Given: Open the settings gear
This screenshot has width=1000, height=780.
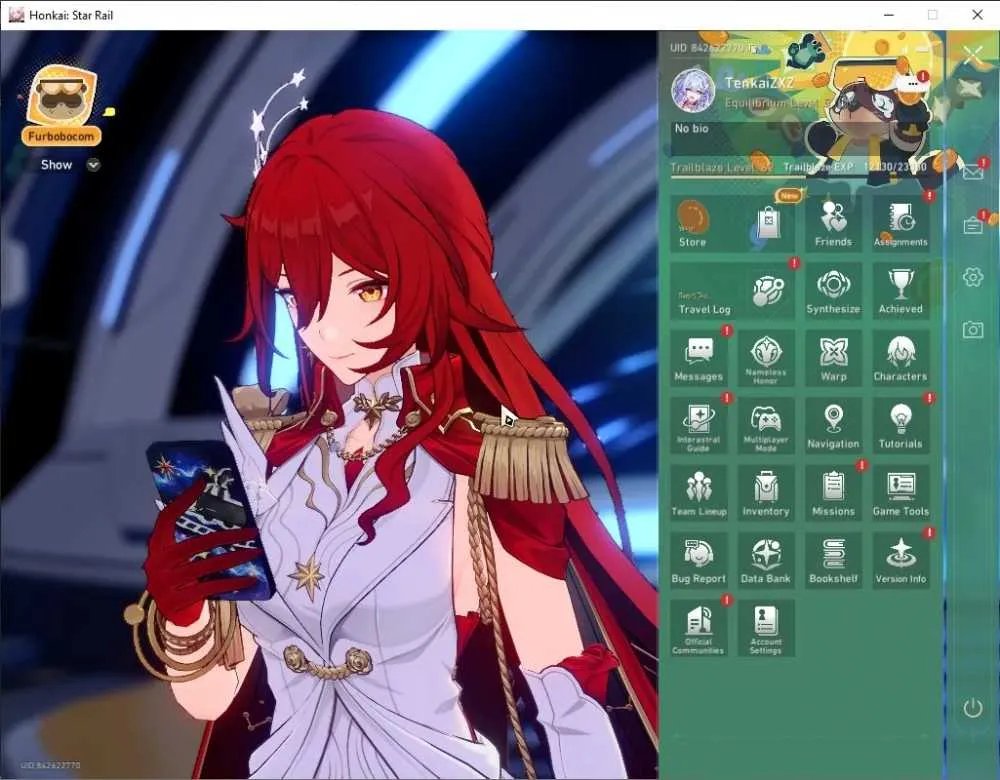Looking at the screenshot, I should 973,277.
